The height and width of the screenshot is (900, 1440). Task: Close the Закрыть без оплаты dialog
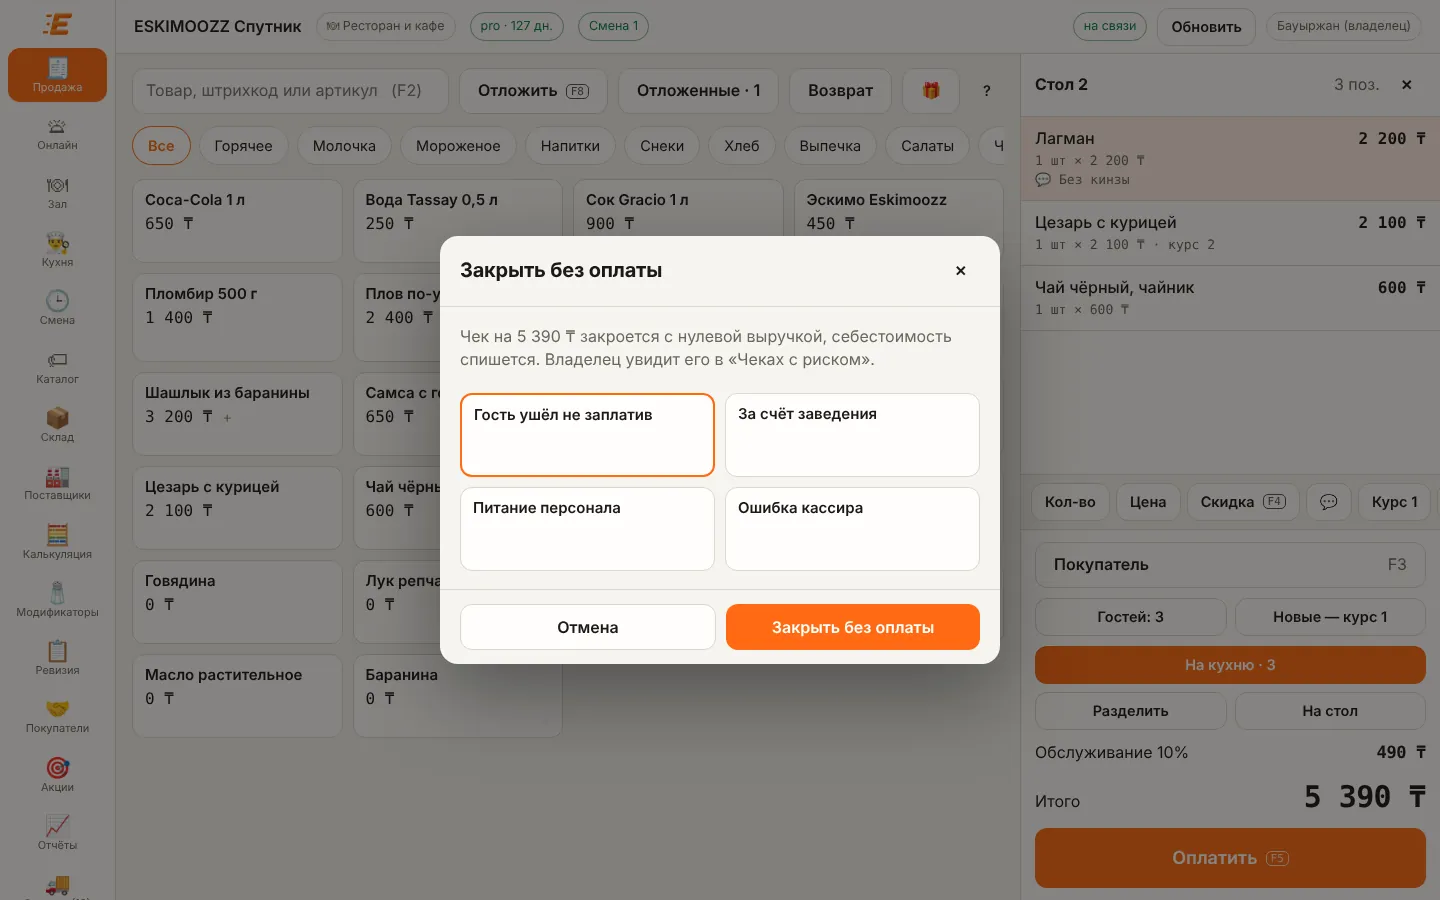[x=960, y=271]
